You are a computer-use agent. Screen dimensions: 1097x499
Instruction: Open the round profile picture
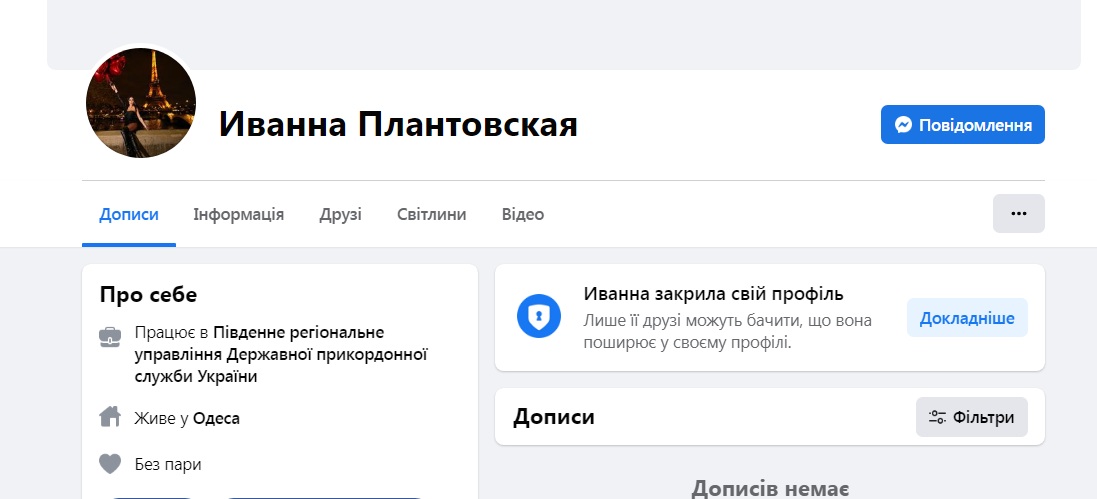(140, 103)
